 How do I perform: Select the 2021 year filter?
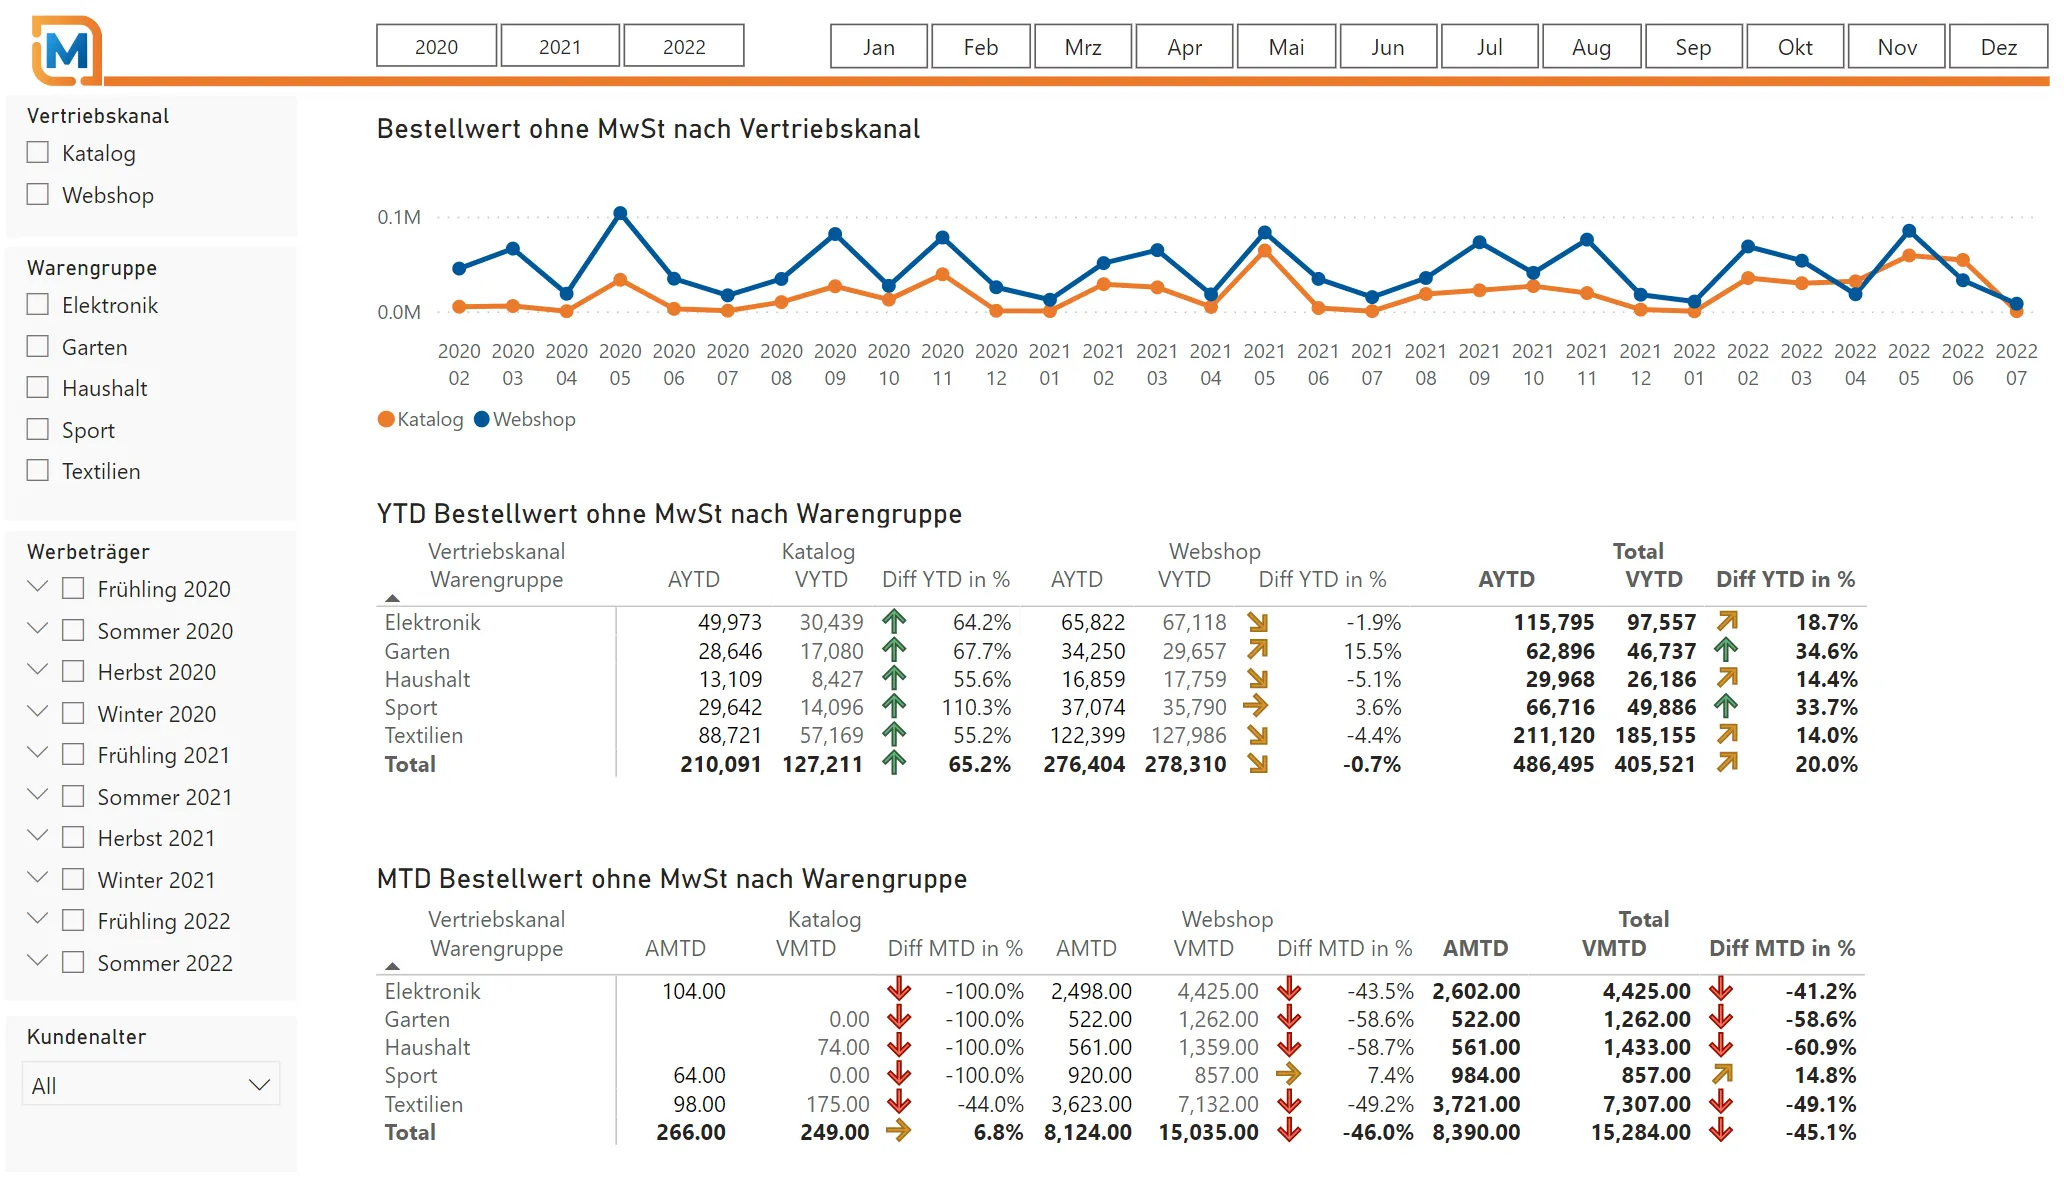(x=560, y=46)
